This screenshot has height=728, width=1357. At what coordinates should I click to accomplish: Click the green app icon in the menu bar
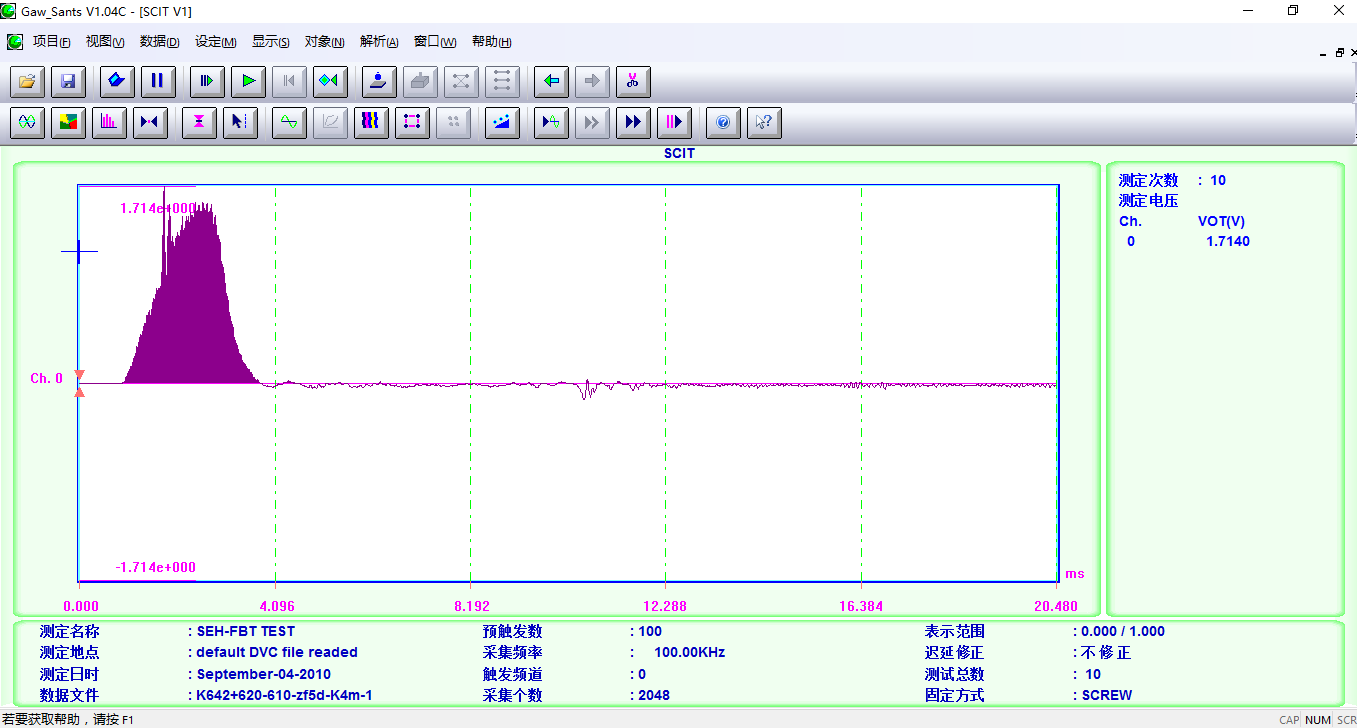pyautogui.click(x=15, y=42)
